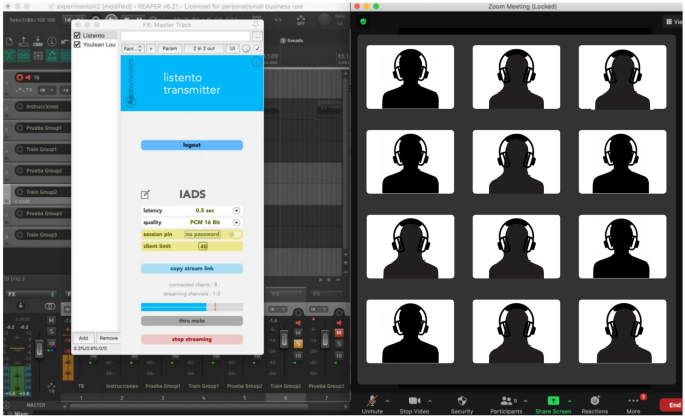Click Unmute microphone icon in Zoom
The height and width of the screenshot is (418, 685).
tap(373, 398)
